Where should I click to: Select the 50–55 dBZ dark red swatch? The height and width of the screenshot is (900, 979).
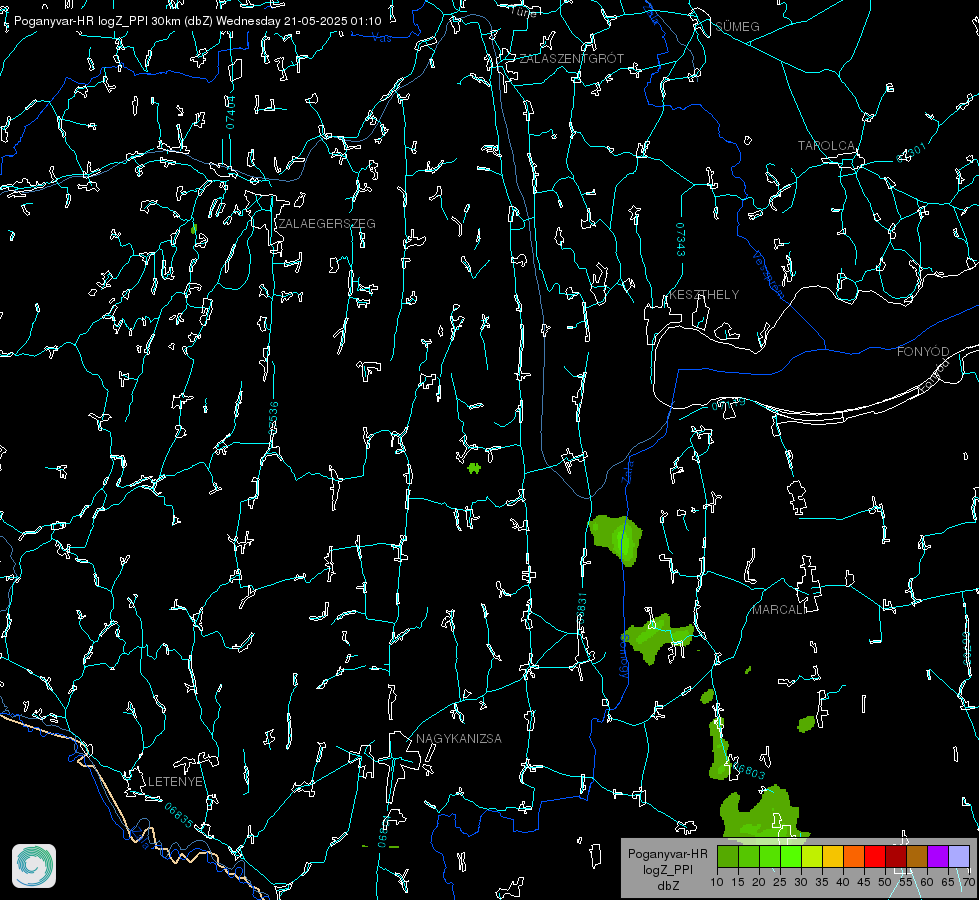(x=896, y=856)
